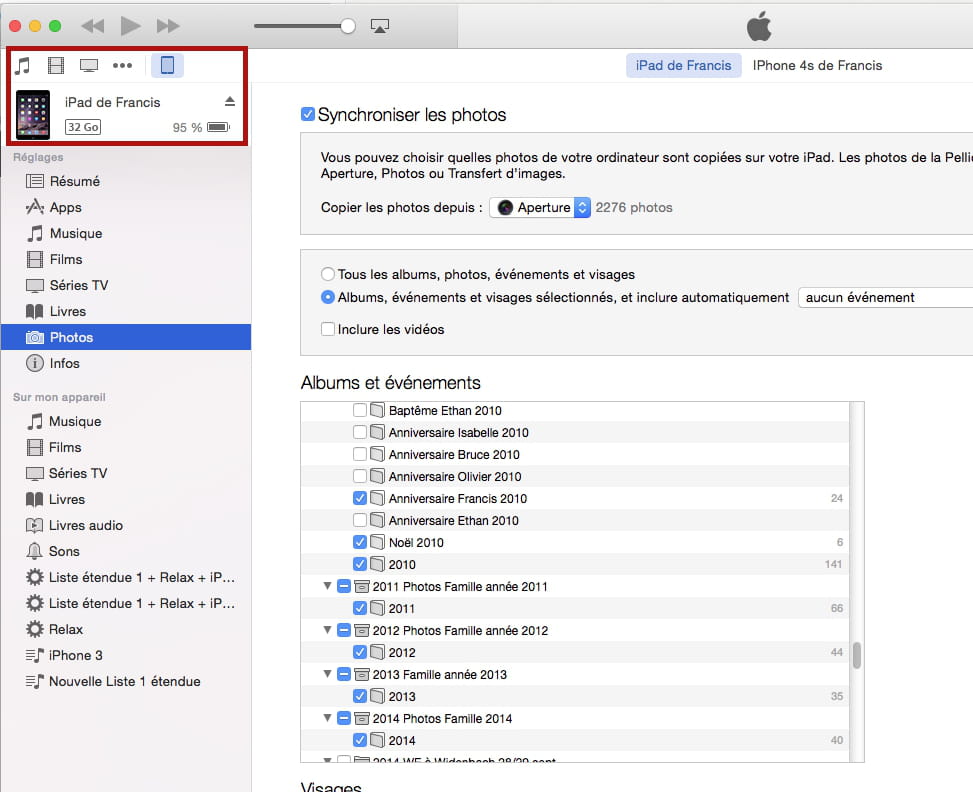Image resolution: width=973 pixels, height=792 pixels.
Task: Click the Musique note icon under Sur mon appareil
Action: coord(35,421)
